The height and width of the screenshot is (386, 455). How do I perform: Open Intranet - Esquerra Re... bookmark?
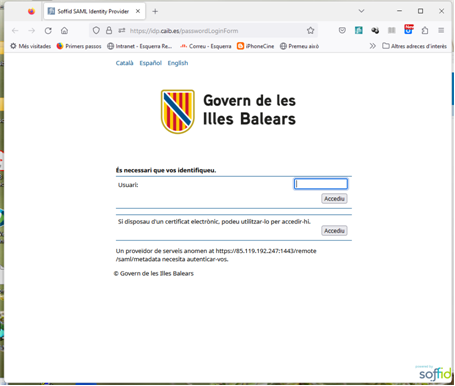140,46
